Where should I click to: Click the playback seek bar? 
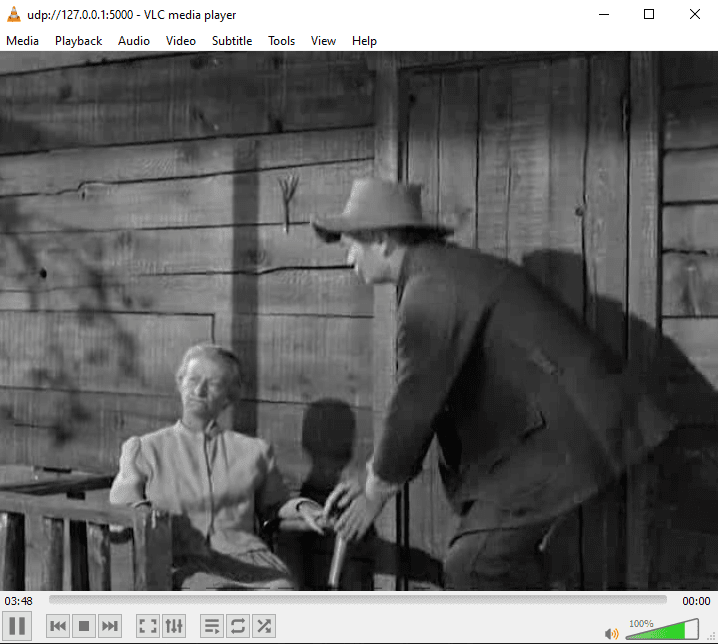[358, 600]
